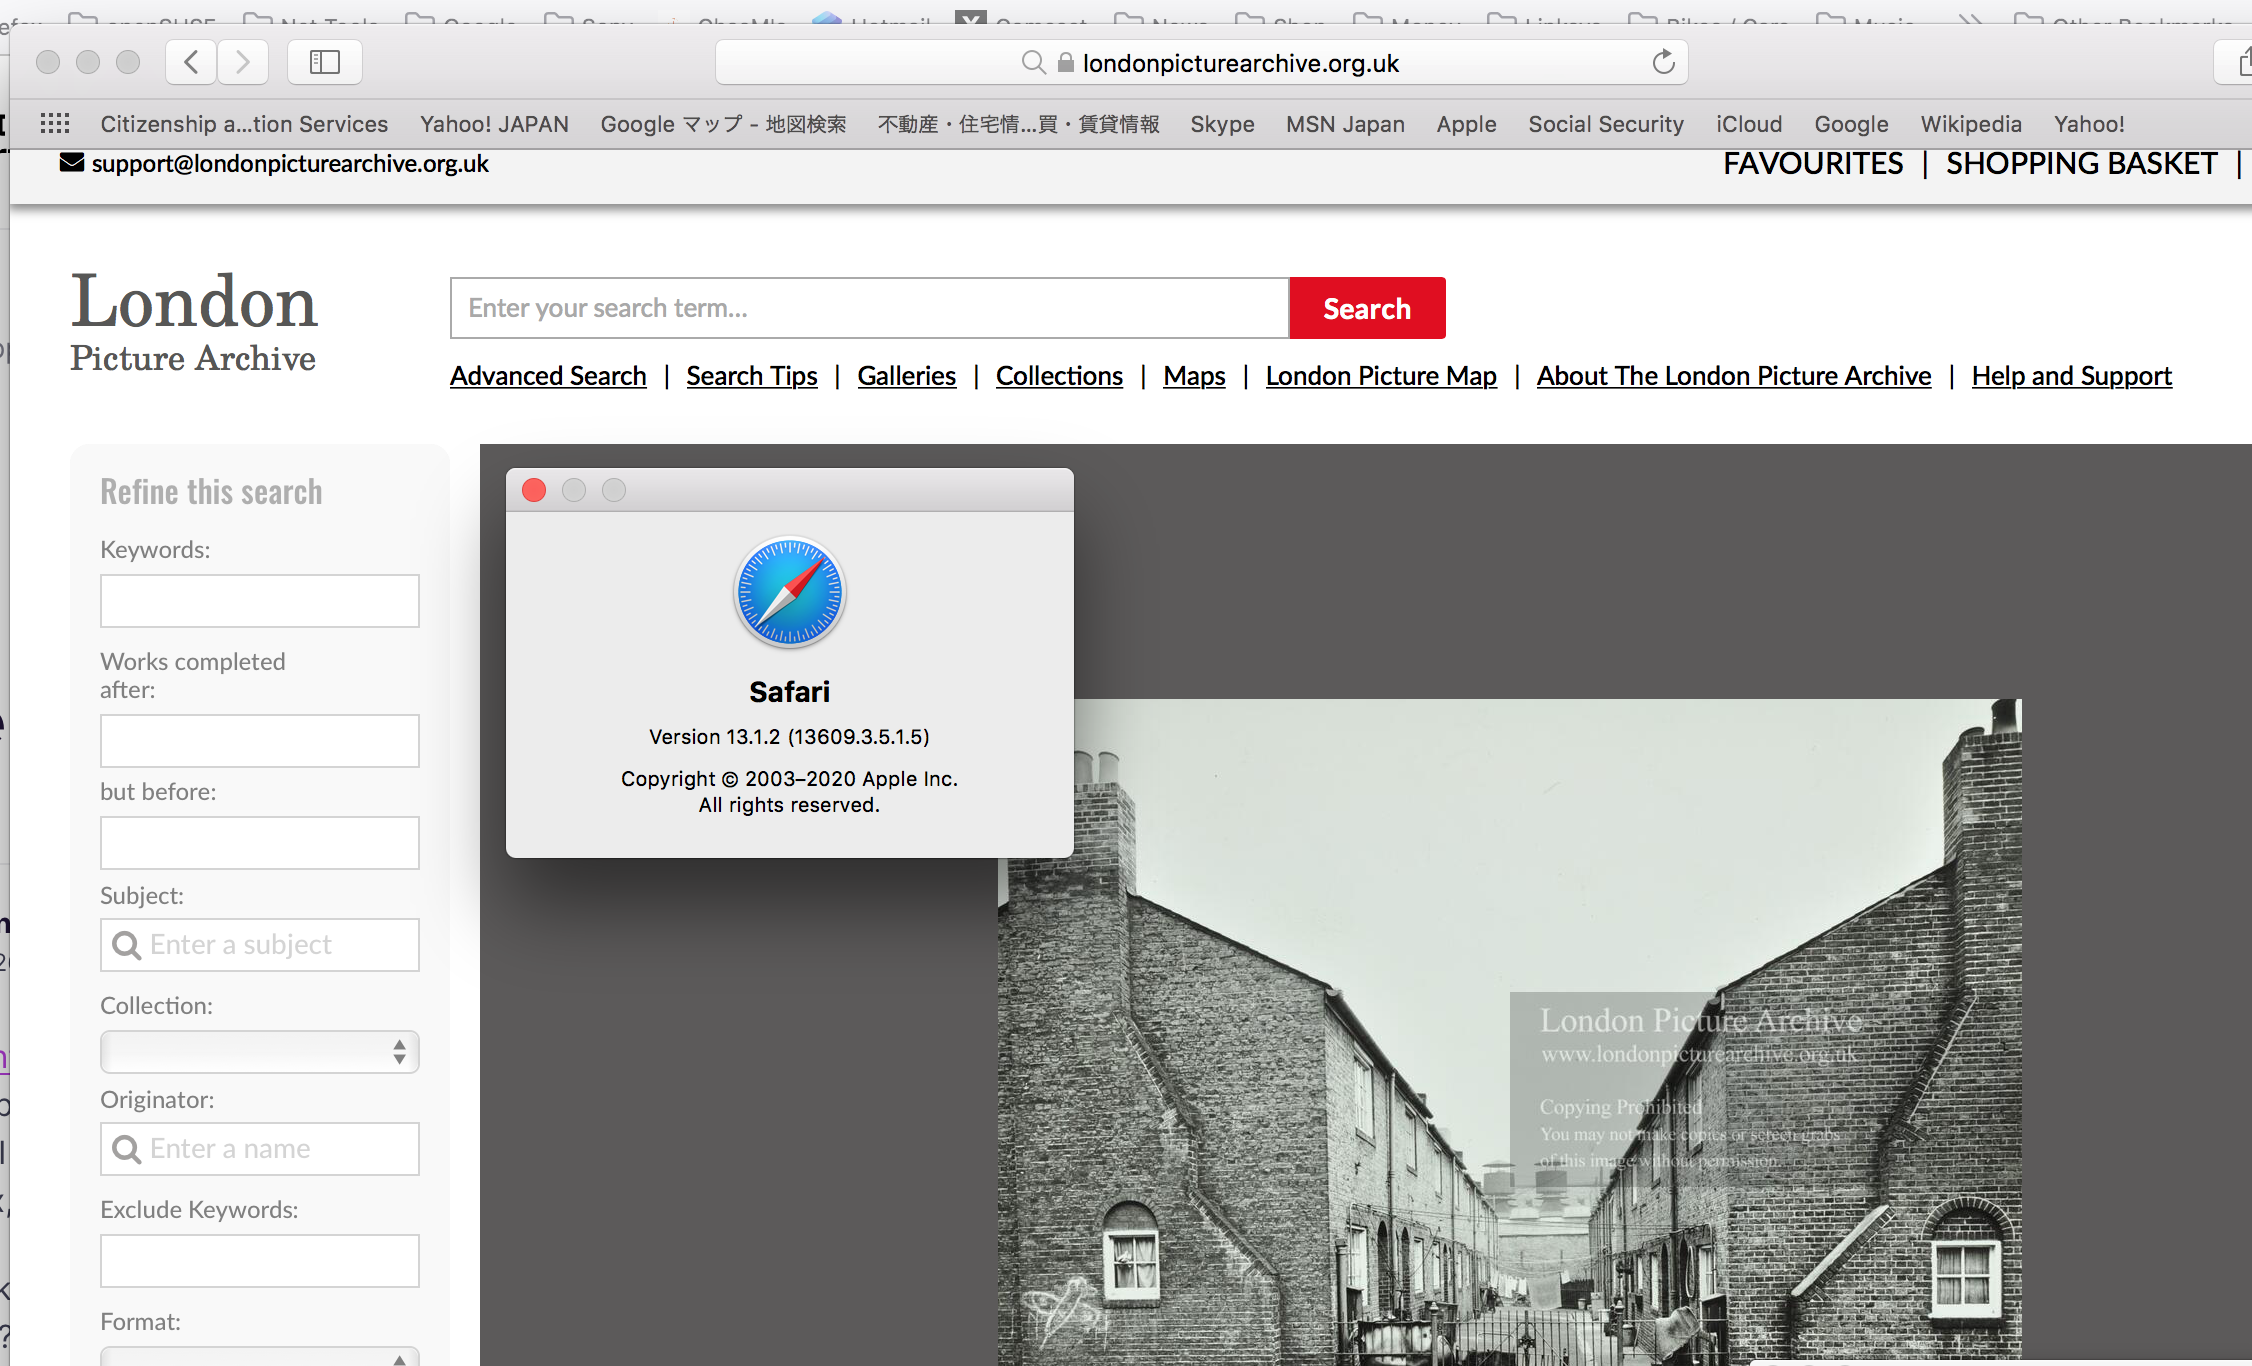Expand the Format dropdown

tap(259, 1356)
